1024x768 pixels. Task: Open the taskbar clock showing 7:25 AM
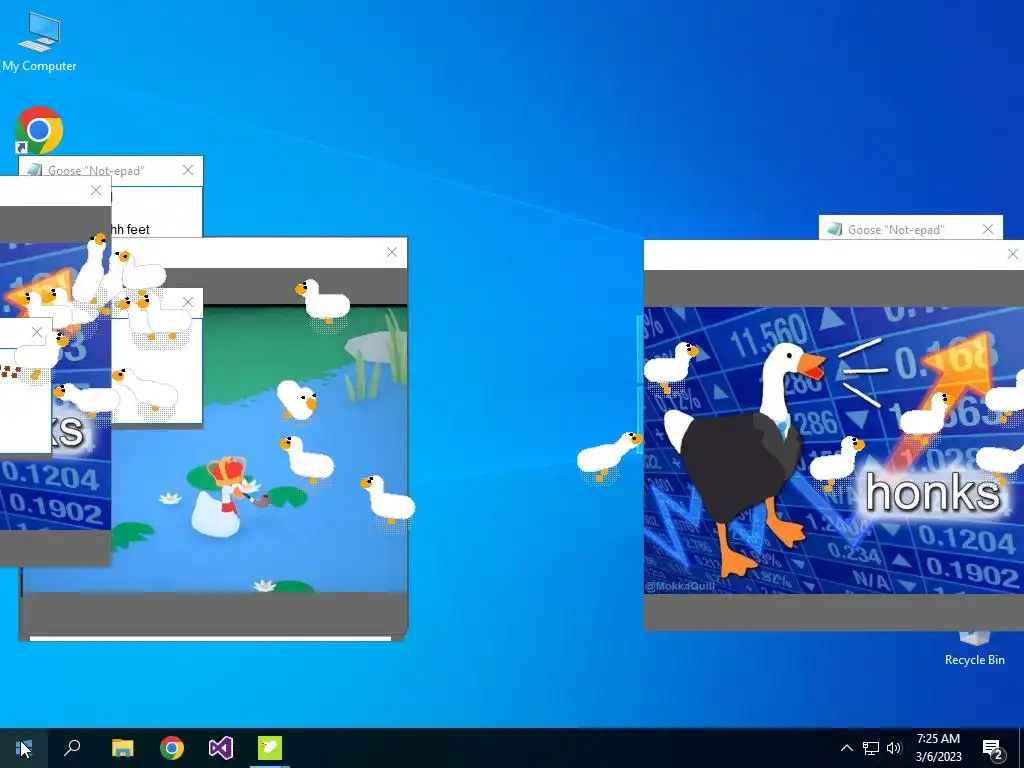(938, 748)
